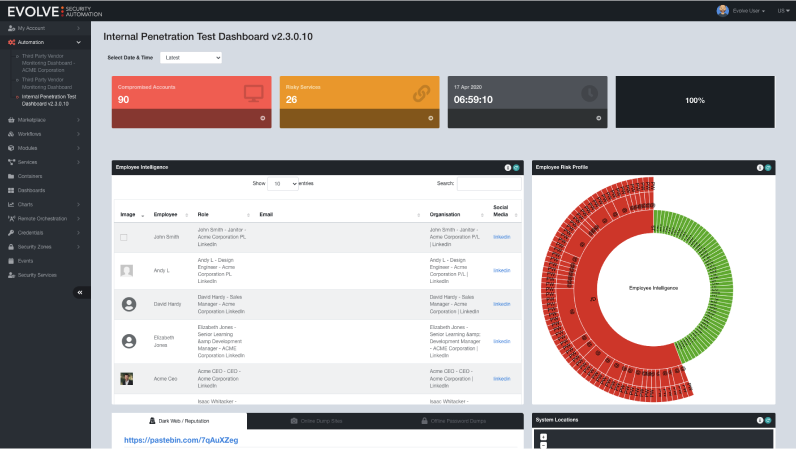Viewport: 796px width, 449px height.
Task: Open the Select Date & Time dropdown
Action: click(190, 58)
